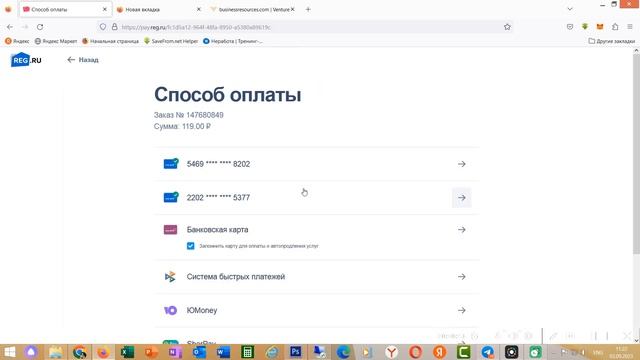Click the Банковская карта purple card icon
Viewport: 640px width, 360px height.
coord(170,230)
